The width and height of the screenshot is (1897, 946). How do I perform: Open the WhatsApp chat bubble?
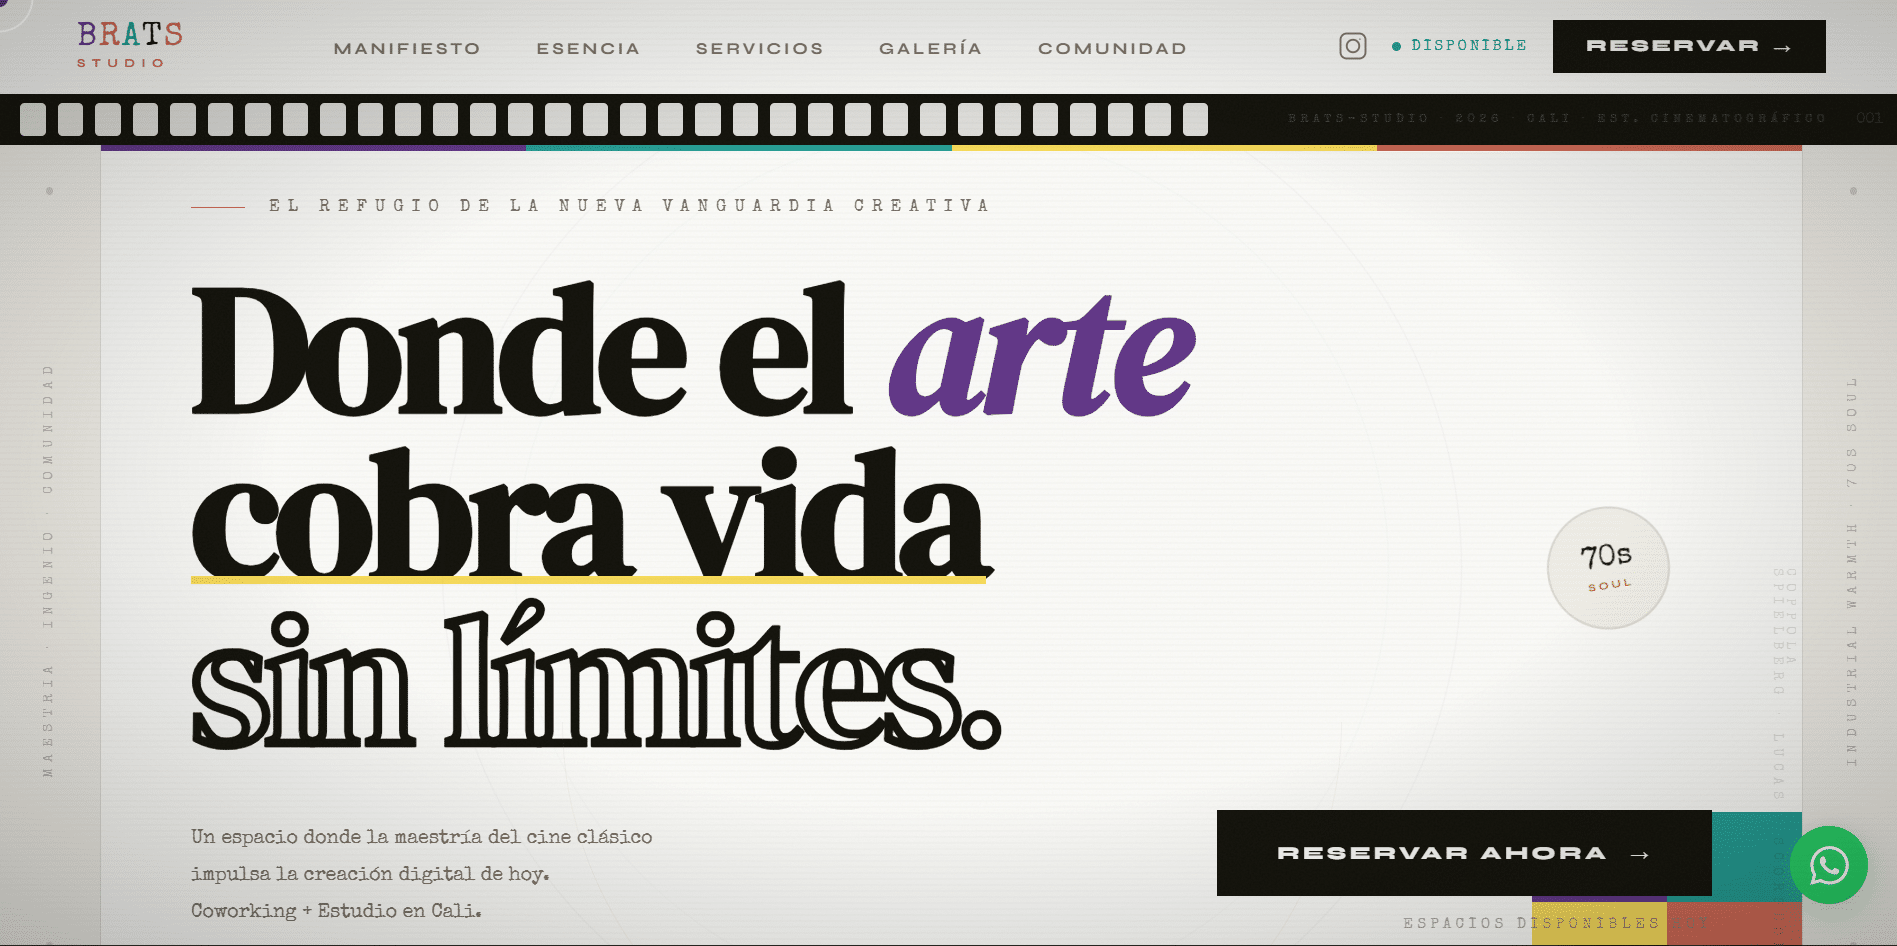[x=1828, y=865]
